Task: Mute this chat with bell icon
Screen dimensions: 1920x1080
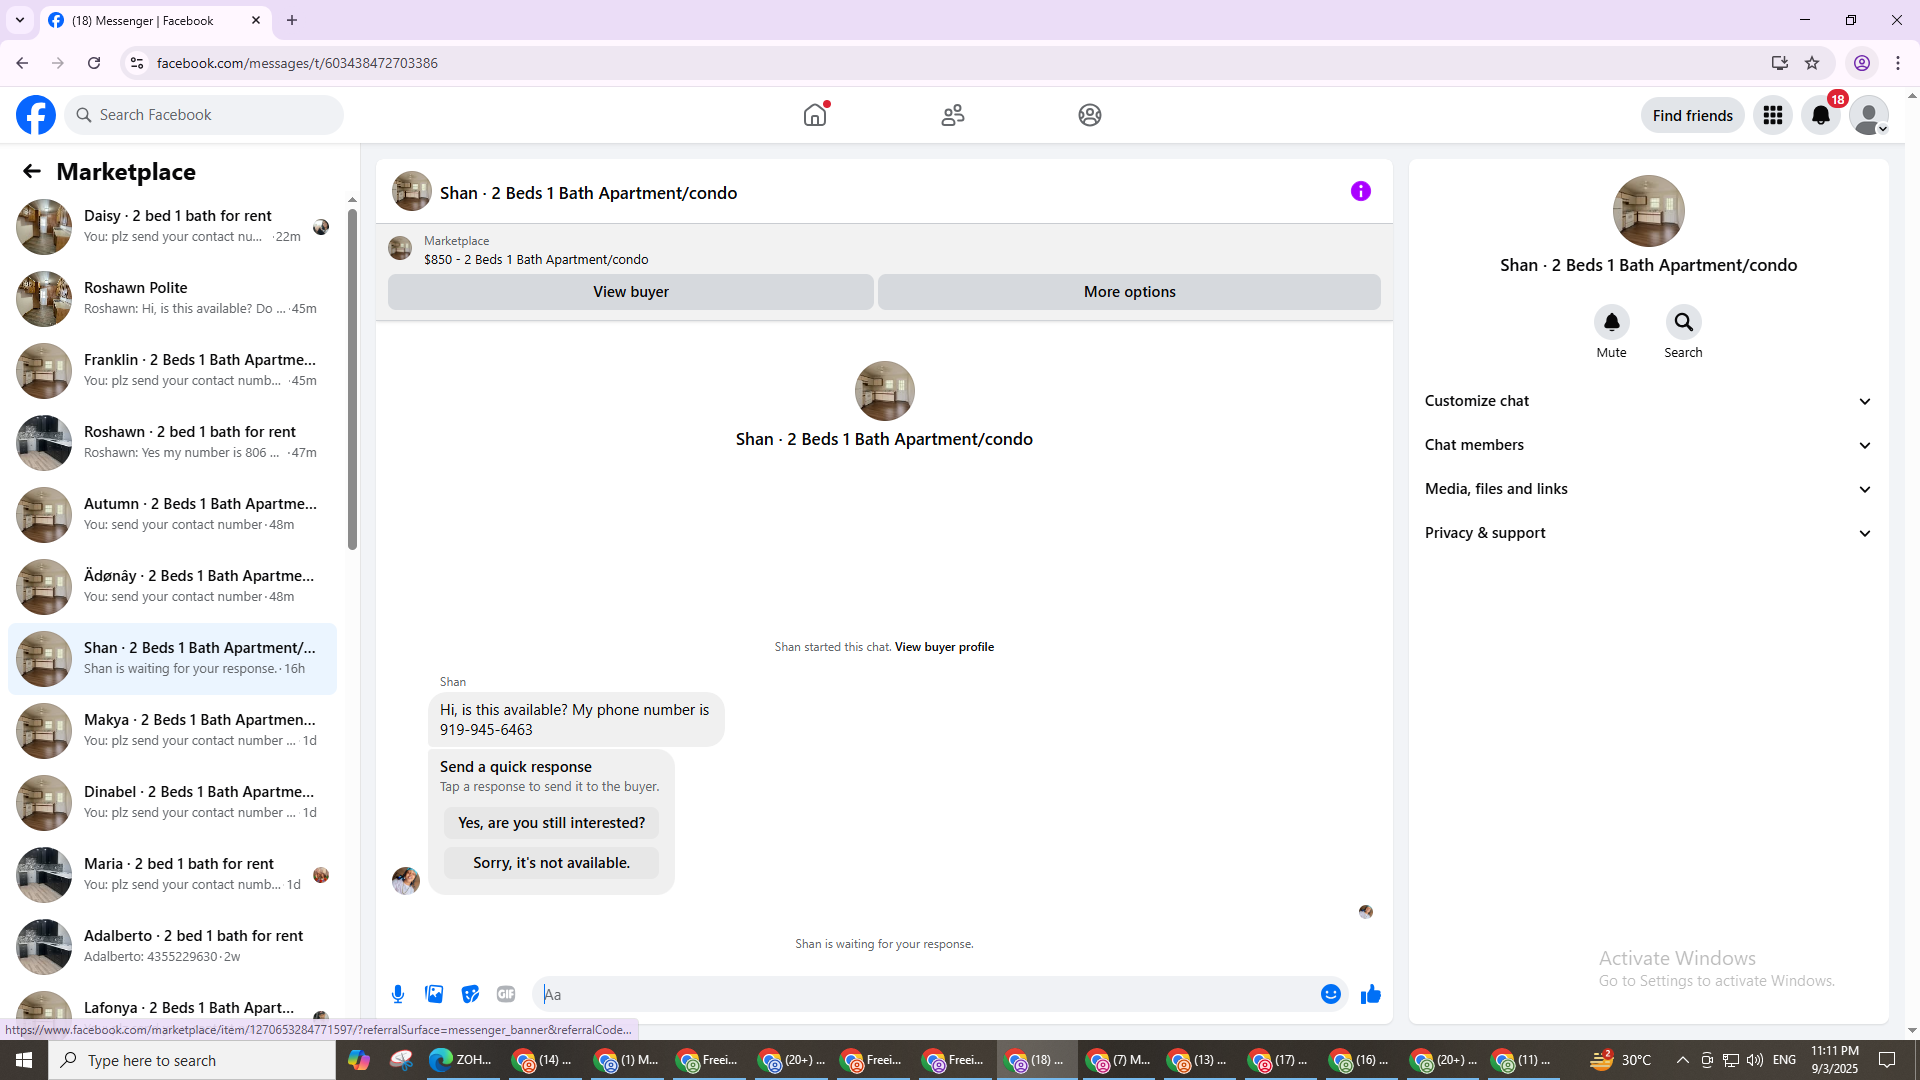Action: (1611, 322)
